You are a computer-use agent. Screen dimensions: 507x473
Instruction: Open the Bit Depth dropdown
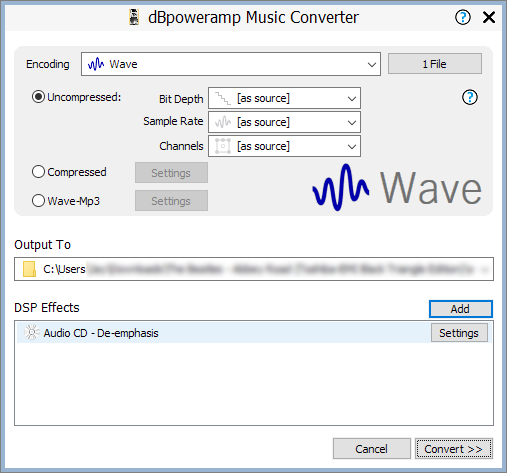click(x=284, y=98)
